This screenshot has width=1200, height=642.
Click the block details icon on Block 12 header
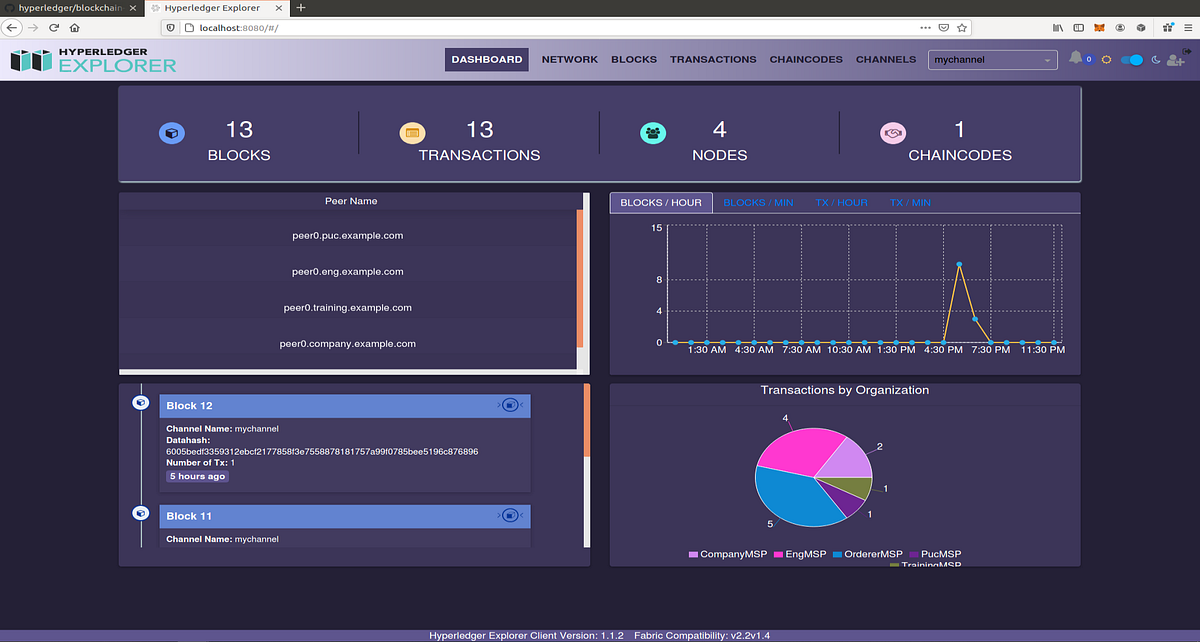tap(510, 405)
